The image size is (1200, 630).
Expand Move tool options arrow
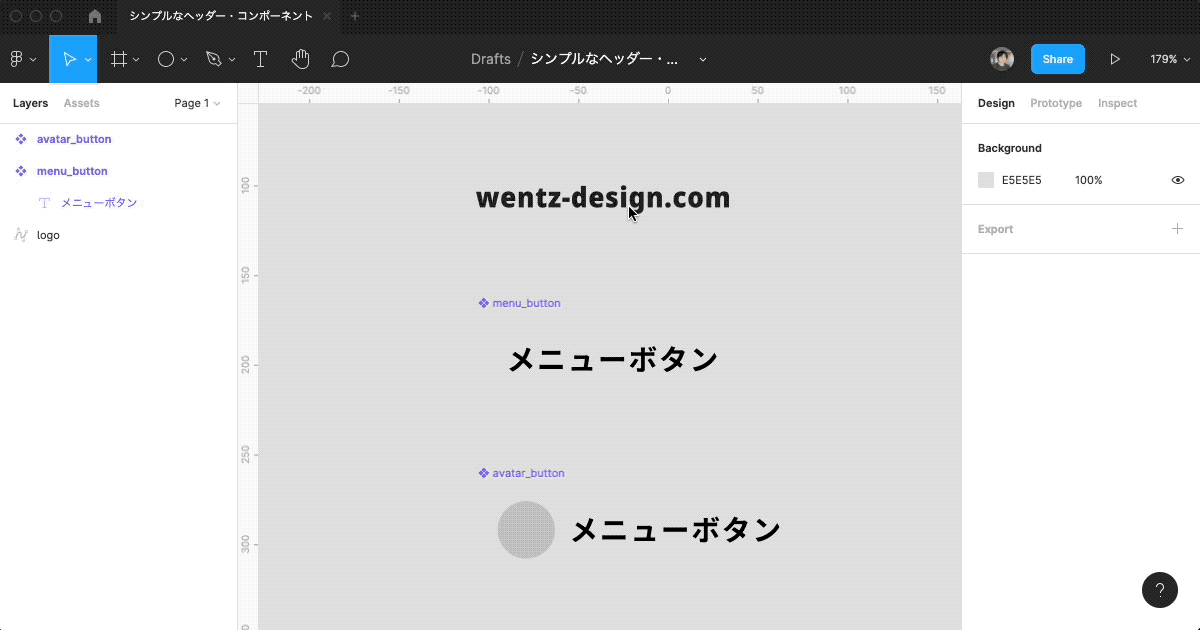pos(88,60)
